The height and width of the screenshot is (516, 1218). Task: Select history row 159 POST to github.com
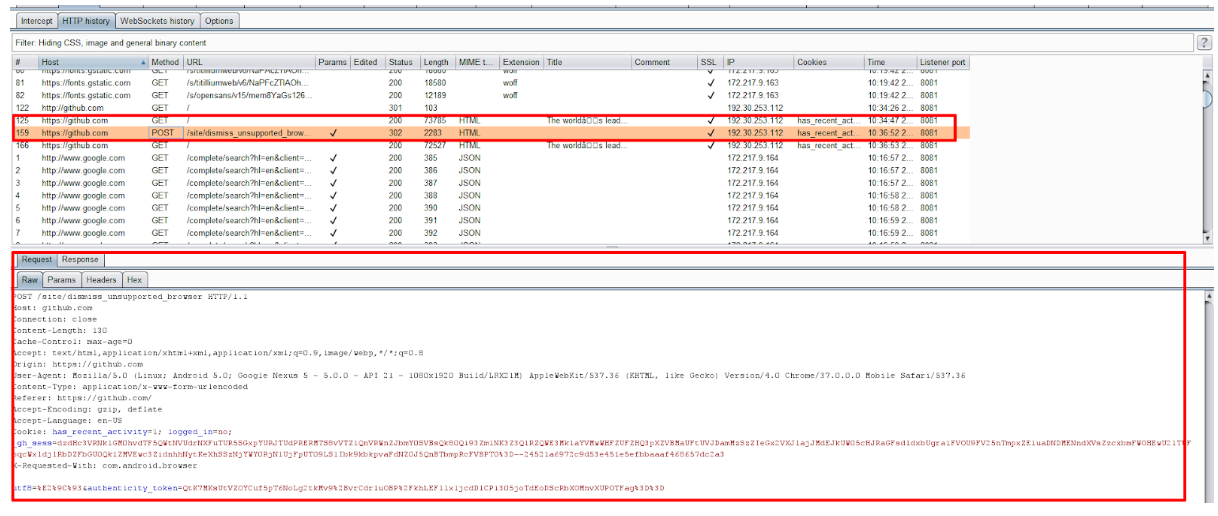coord(490,133)
